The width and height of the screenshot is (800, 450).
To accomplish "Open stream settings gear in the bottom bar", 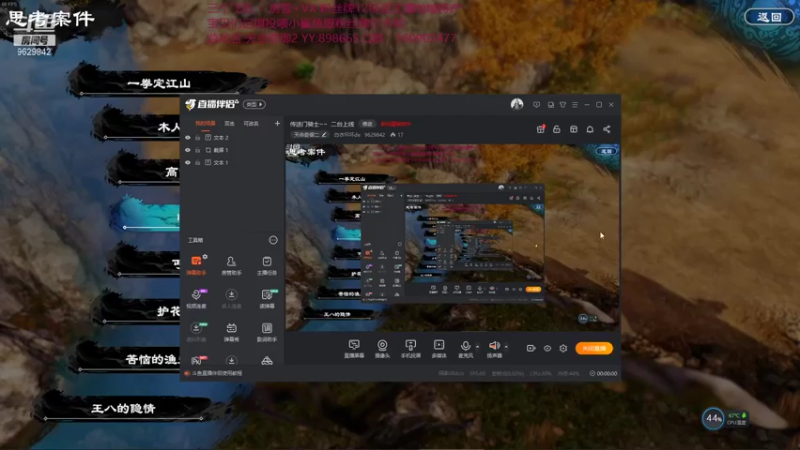I will pos(563,348).
